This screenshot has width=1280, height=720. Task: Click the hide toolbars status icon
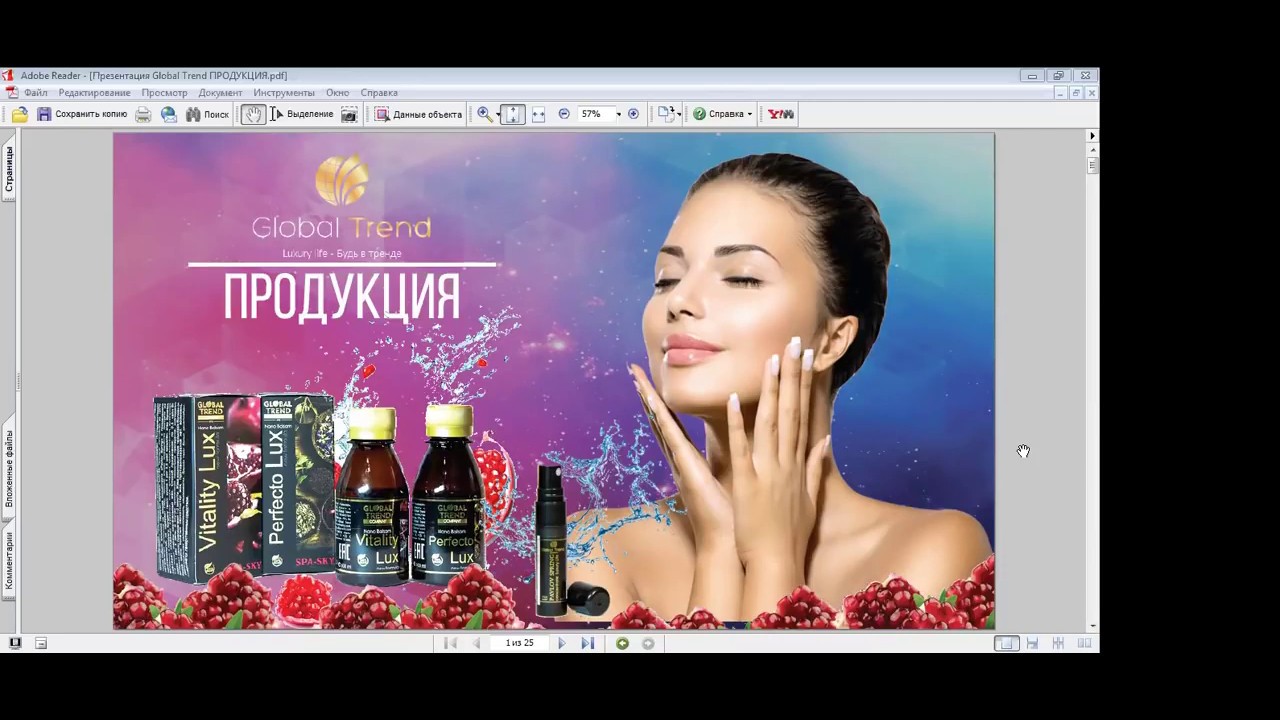41,643
